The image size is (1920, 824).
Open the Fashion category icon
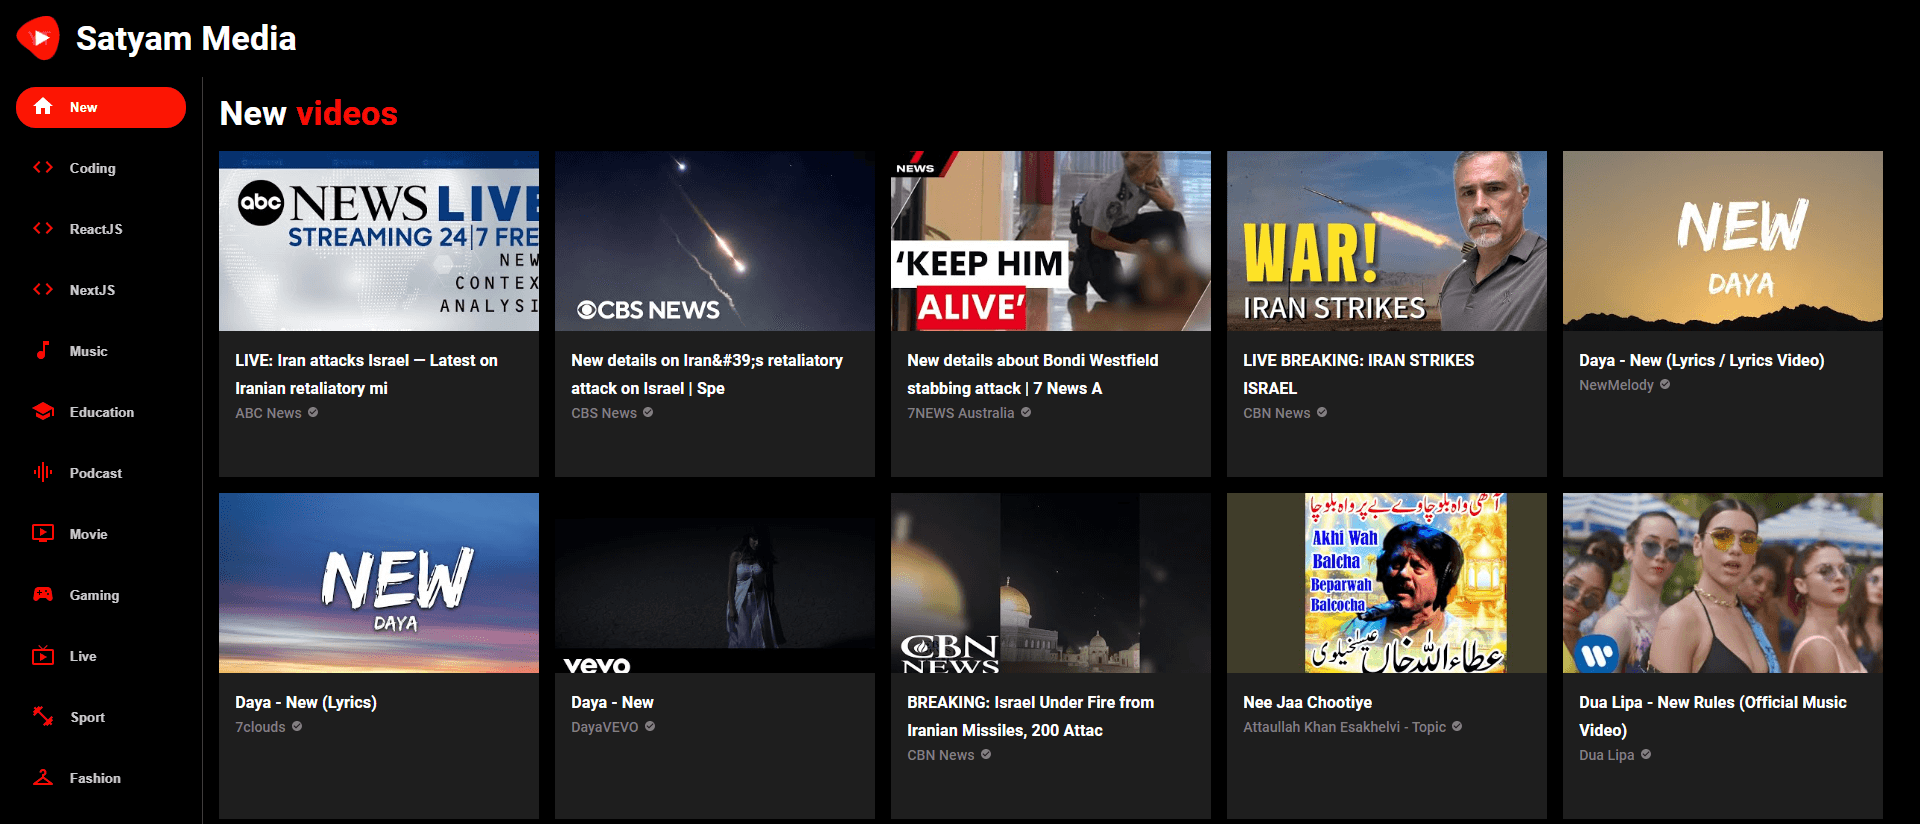pyautogui.click(x=43, y=778)
